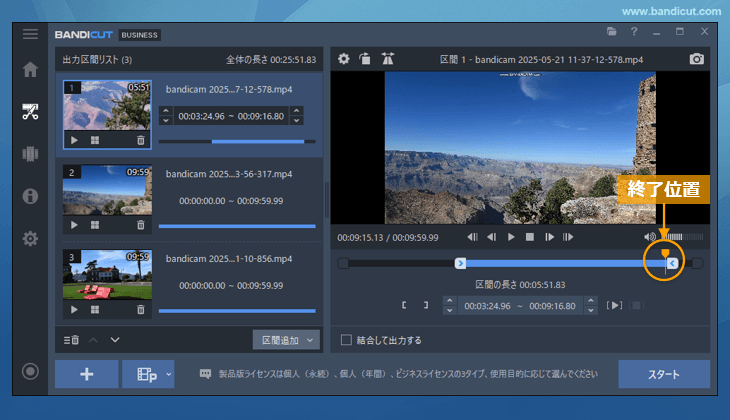The height and width of the screenshot is (420, 730).
Task: Open the Information sidebar icon
Action: 31,196
